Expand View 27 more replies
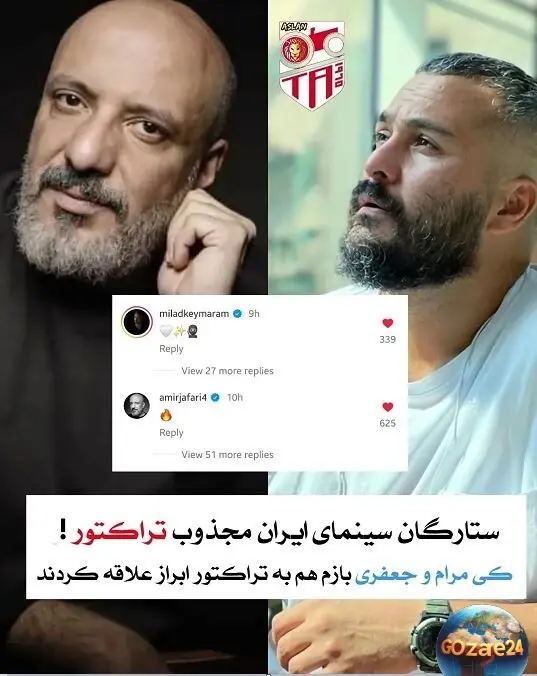This screenshot has height=676, width=537. [x=227, y=371]
